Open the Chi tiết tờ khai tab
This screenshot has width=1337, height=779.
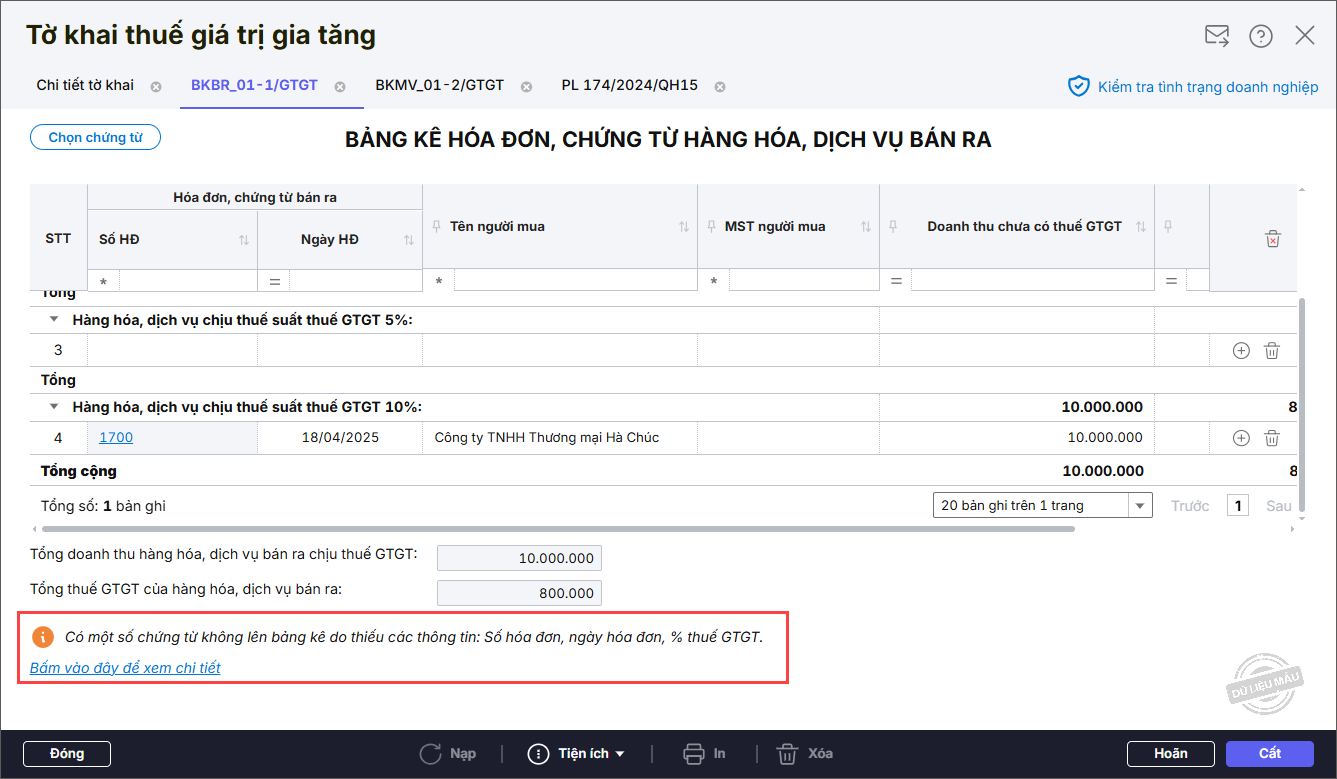[85, 86]
